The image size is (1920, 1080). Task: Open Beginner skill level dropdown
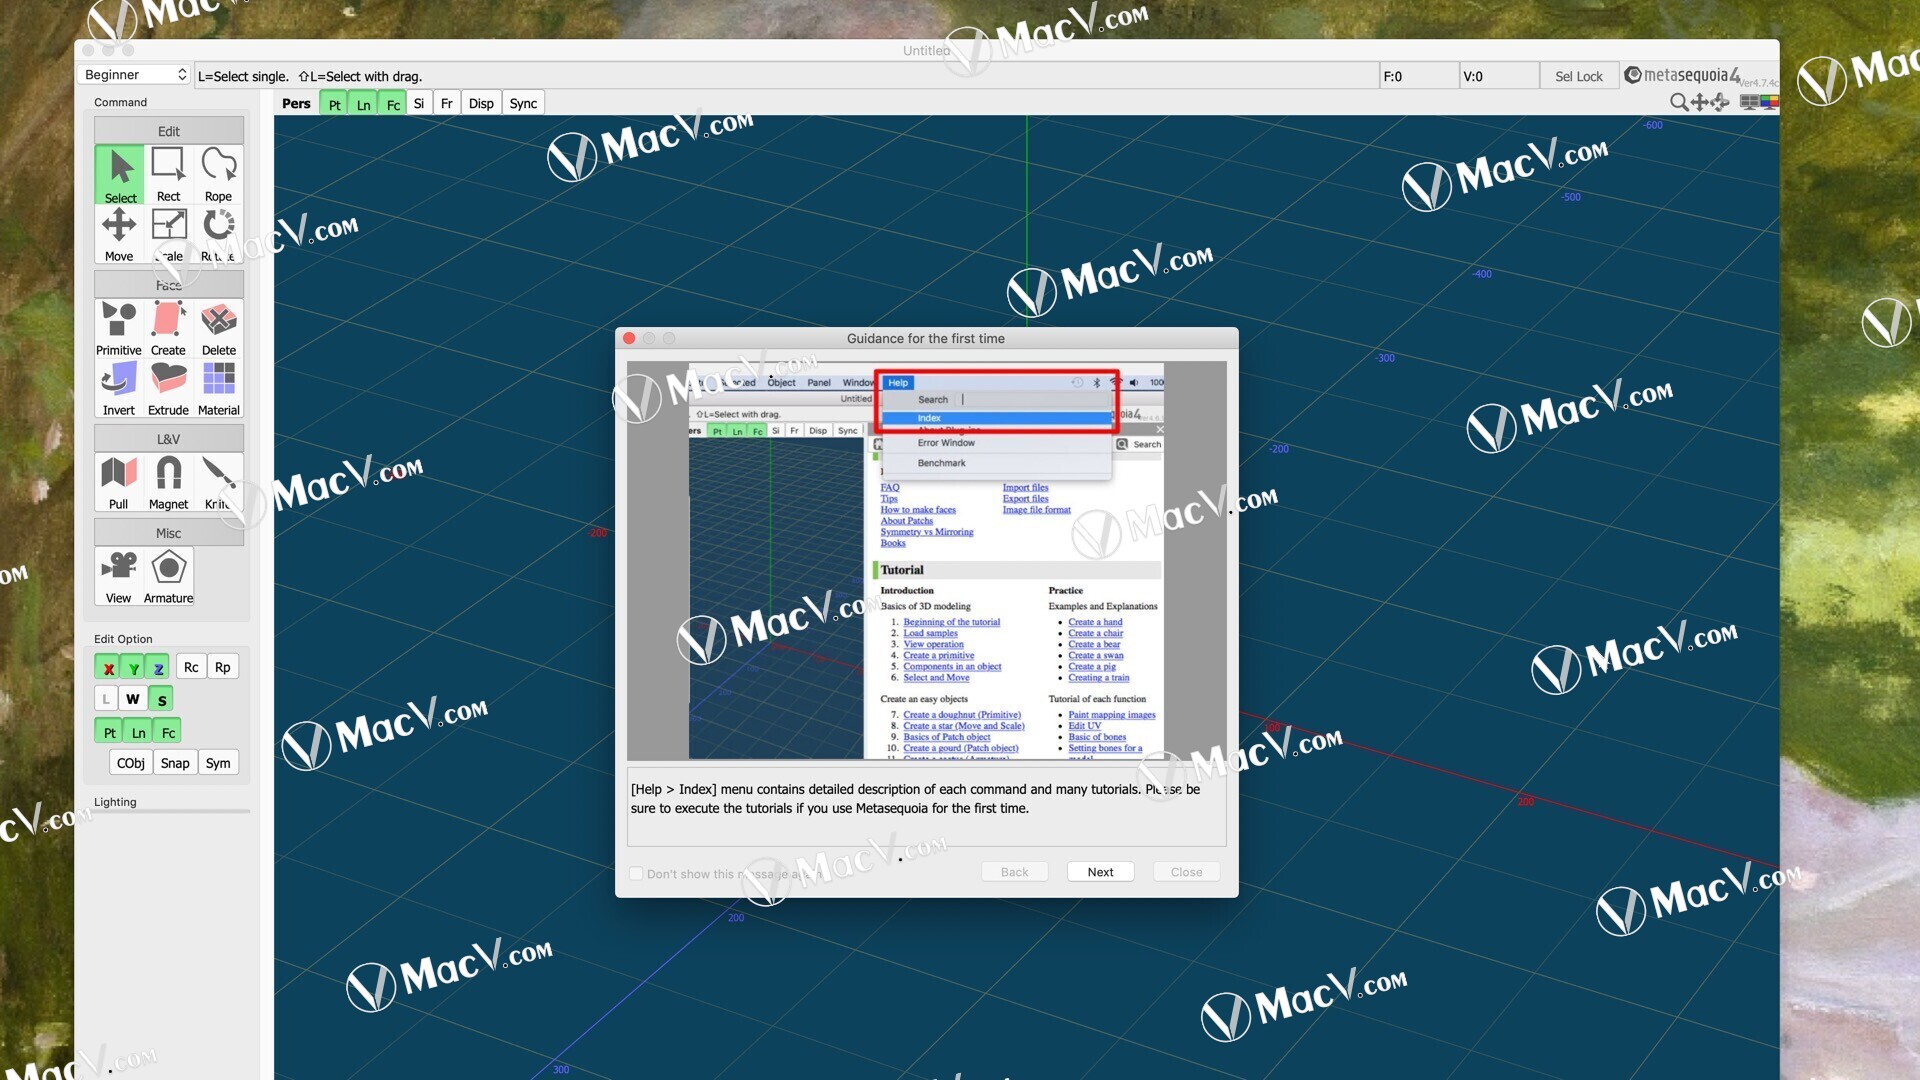133,75
